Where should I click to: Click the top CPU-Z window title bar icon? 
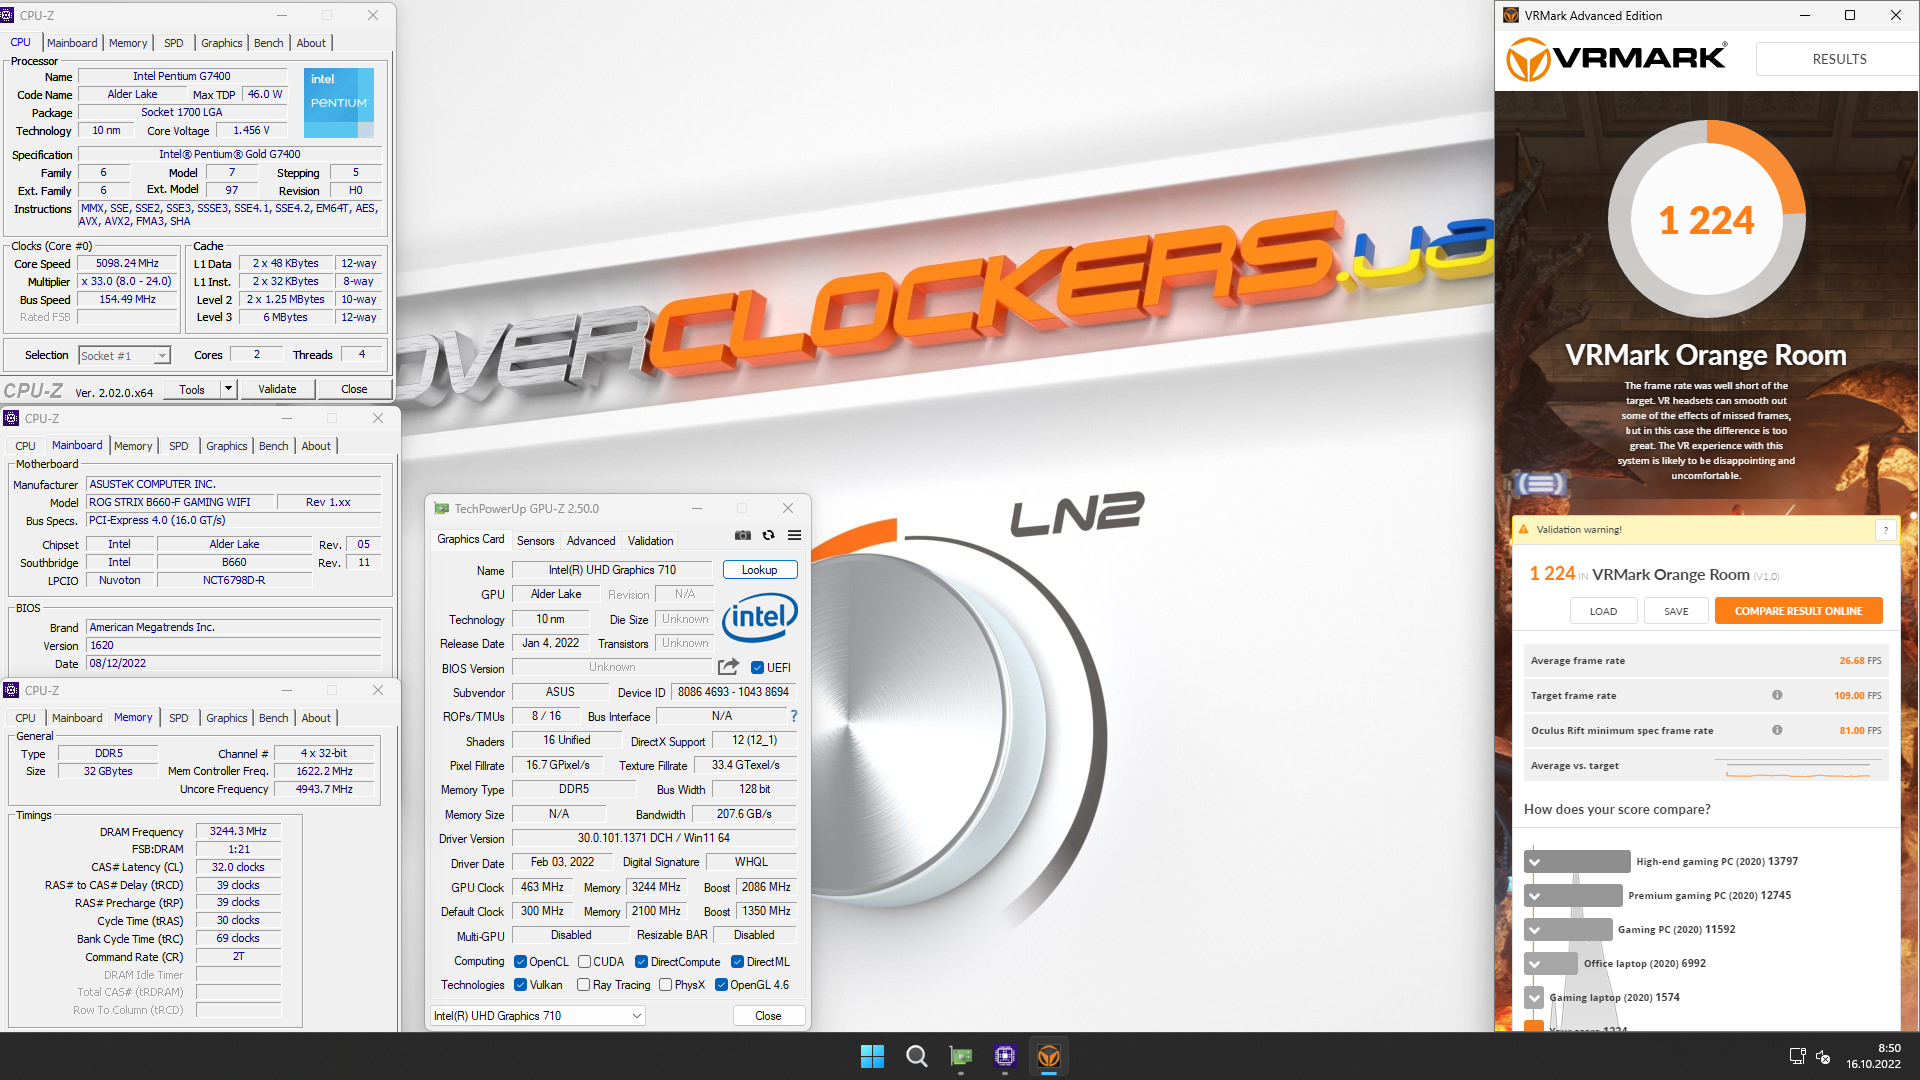[8, 15]
